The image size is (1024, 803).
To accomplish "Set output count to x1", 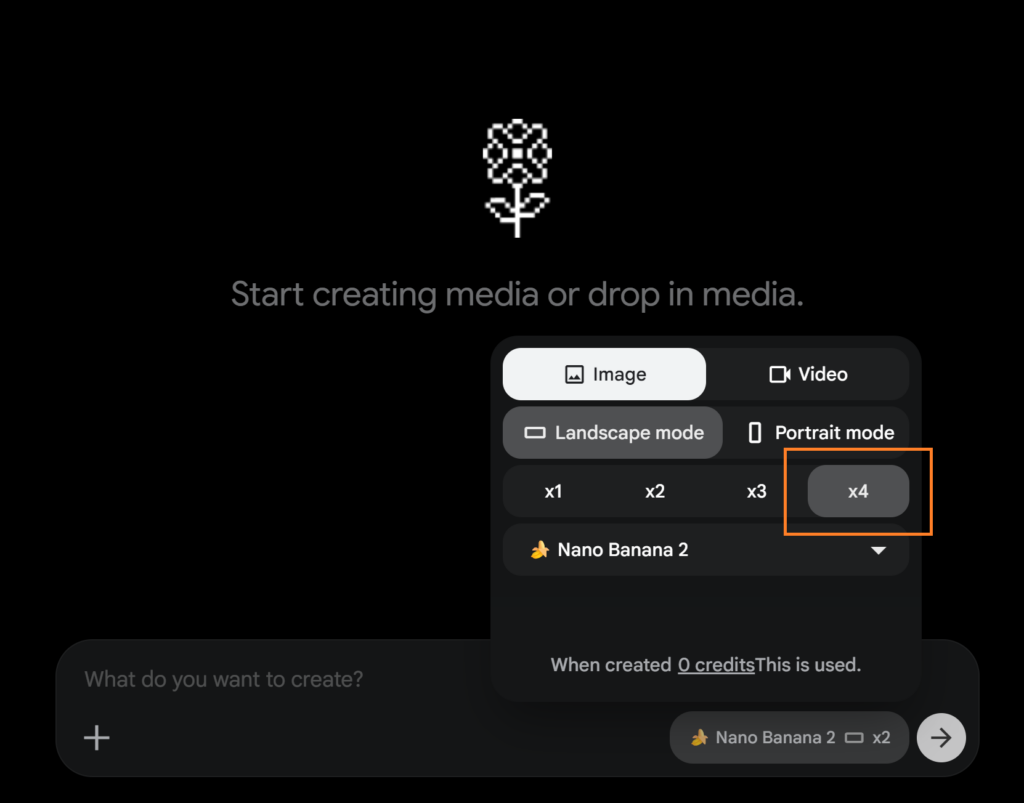I will point(553,492).
